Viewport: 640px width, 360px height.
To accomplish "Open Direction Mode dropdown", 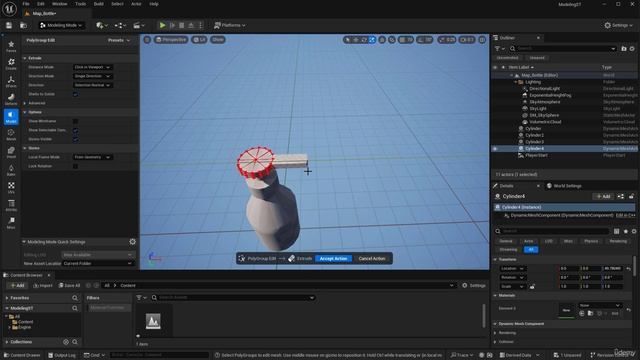I will pos(93,76).
